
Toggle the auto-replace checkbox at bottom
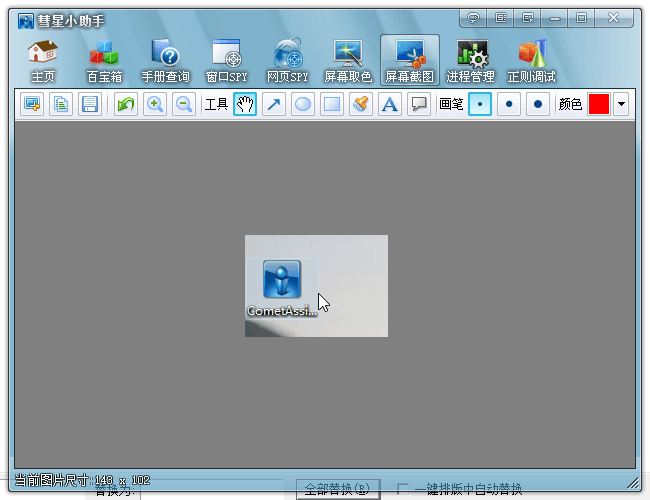point(403,489)
